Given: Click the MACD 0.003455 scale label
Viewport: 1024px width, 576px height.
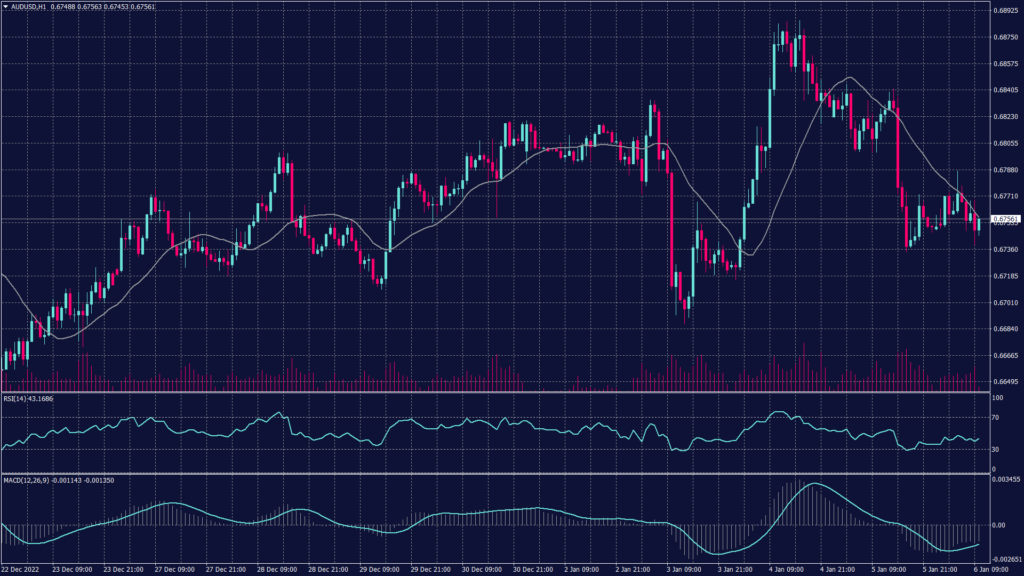Looking at the screenshot, I should (1005, 482).
